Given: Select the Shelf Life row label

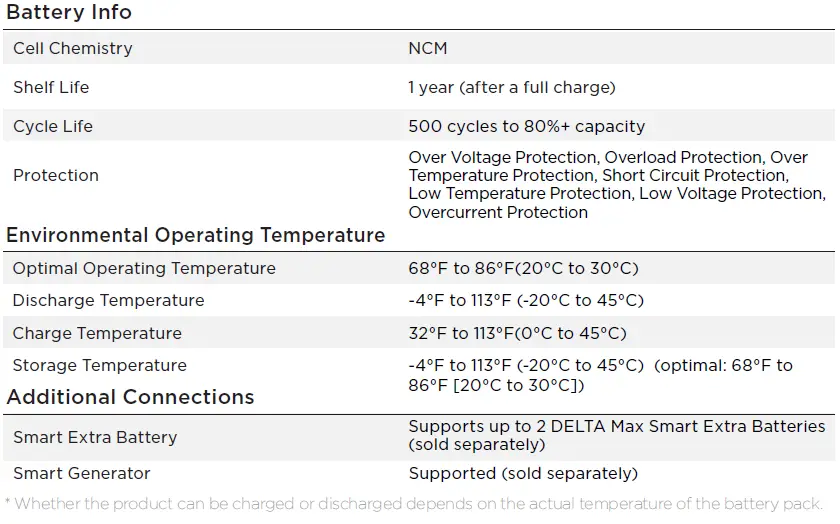Looking at the screenshot, I should (x=51, y=87).
